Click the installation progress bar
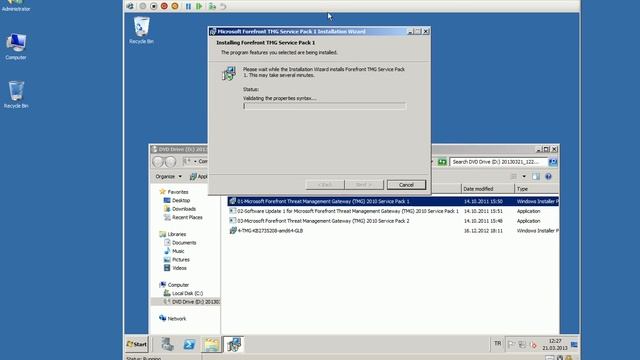640x360 pixels. pyautogui.click(x=324, y=106)
